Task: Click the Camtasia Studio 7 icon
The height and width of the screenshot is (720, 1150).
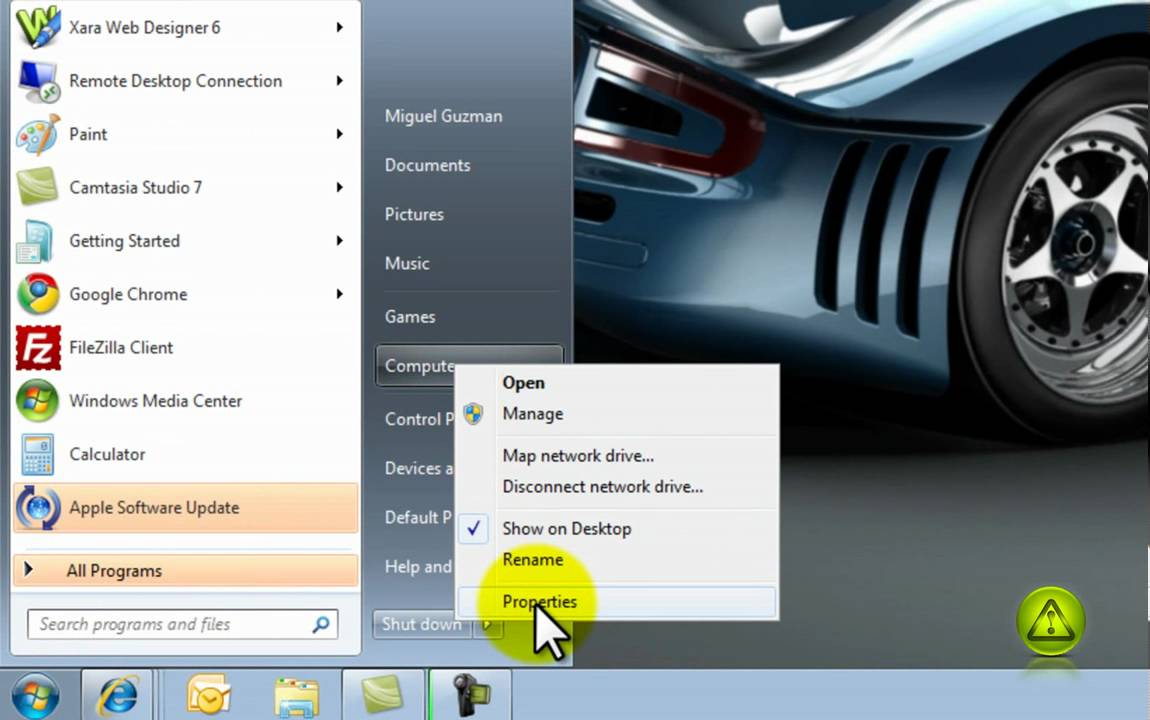Action: coord(38,187)
